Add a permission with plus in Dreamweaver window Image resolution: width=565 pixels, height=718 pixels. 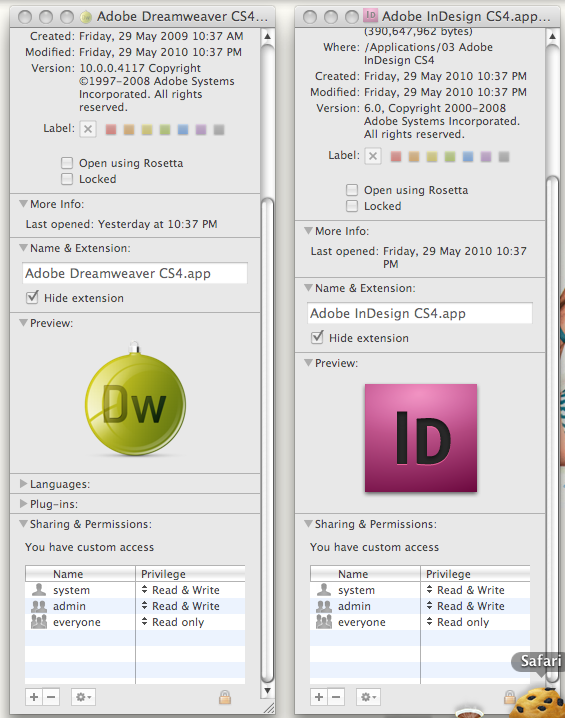[34, 697]
